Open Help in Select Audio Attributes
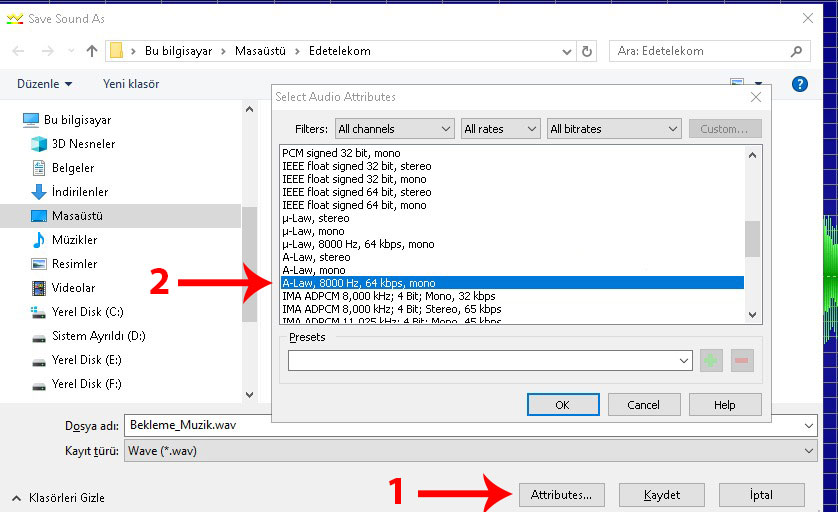 (725, 405)
